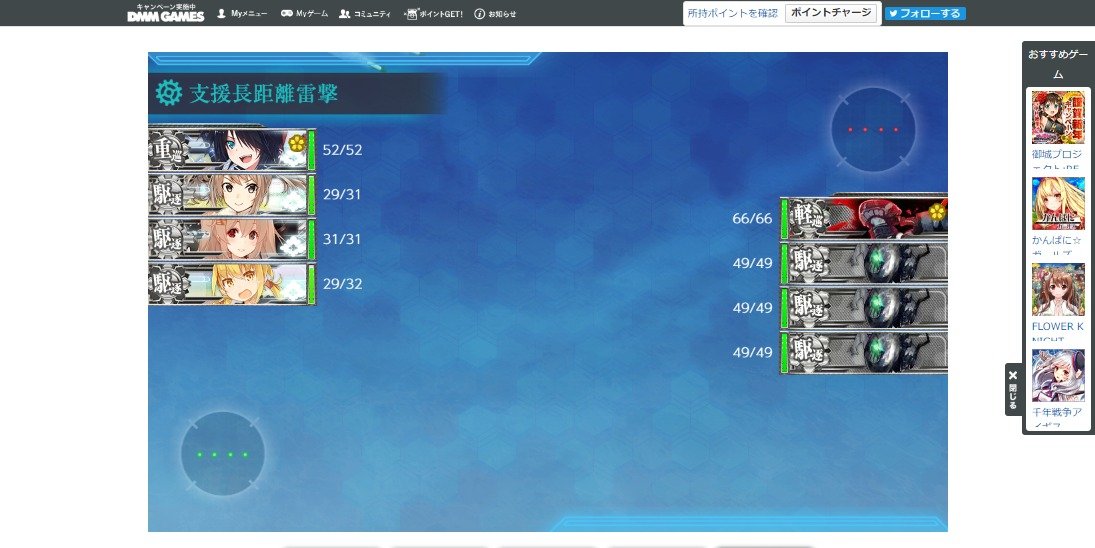The height and width of the screenshot is (548, 1095).
Task: Select the destroyer card with 29/32 HP
Action: tap(232, 283)
